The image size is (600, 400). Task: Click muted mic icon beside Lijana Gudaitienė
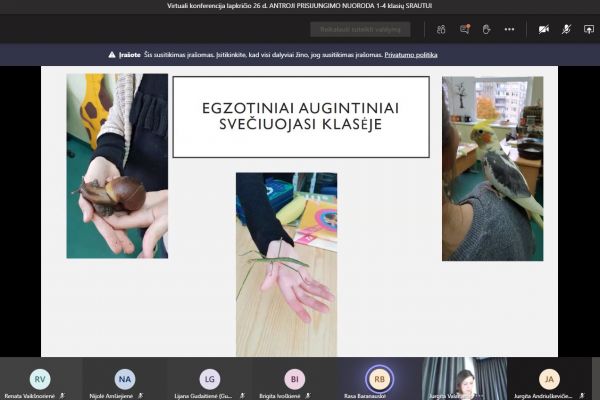pos(242,396)
